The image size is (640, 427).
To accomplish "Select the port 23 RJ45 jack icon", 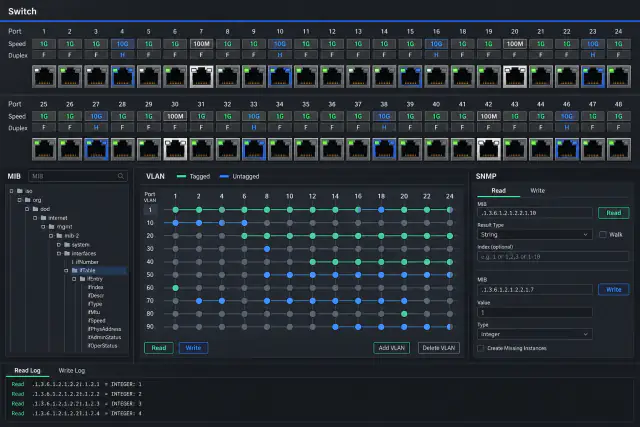I will 593,76.
